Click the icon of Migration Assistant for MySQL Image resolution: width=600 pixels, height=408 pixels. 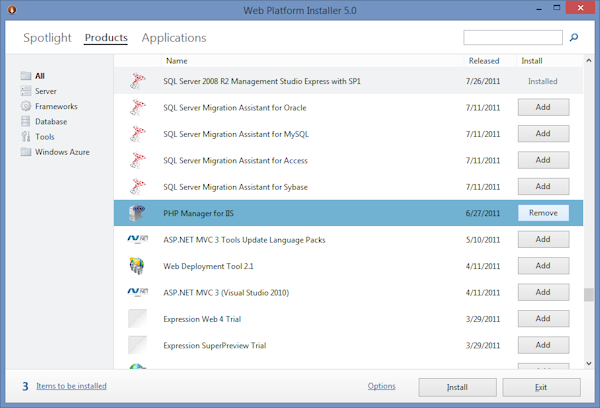(138, 134)
